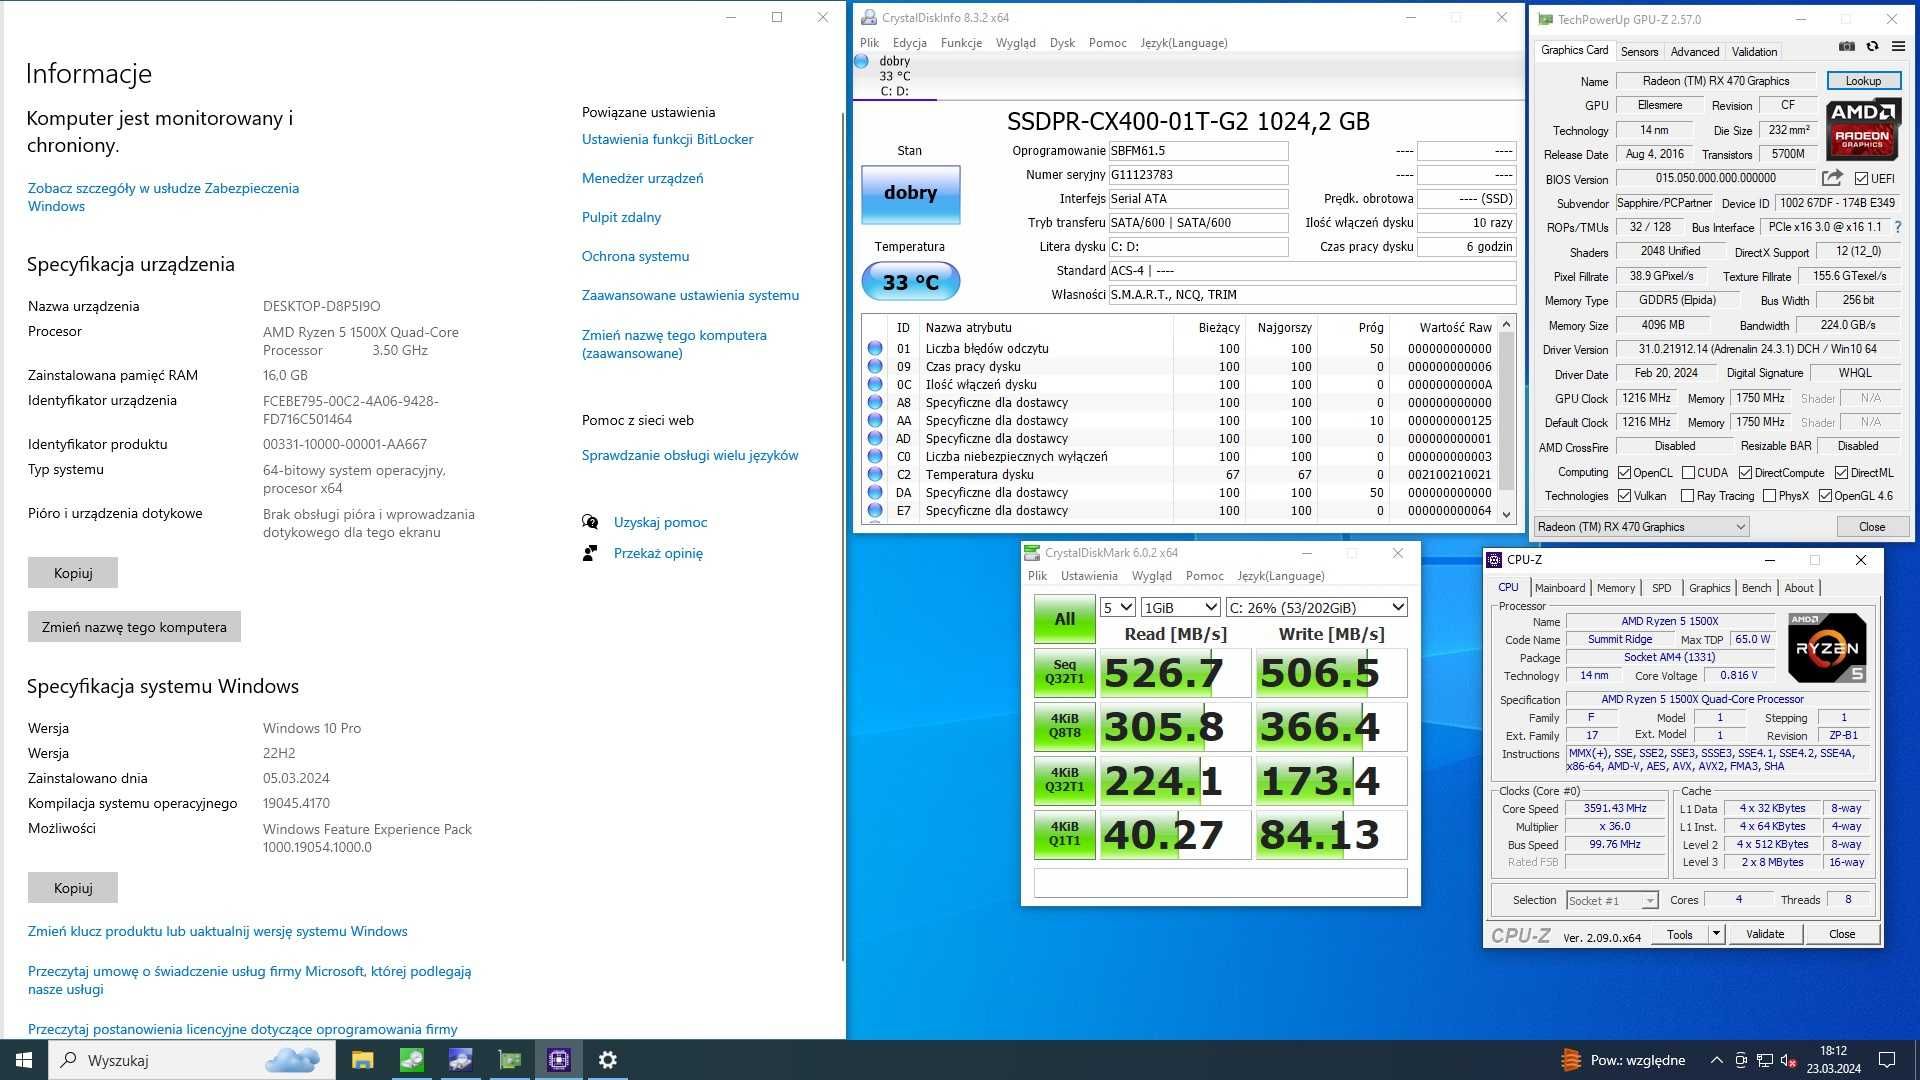
Task: Switch to the Mainboard tab in CPU-Z
Action: tap(1560, 588)
